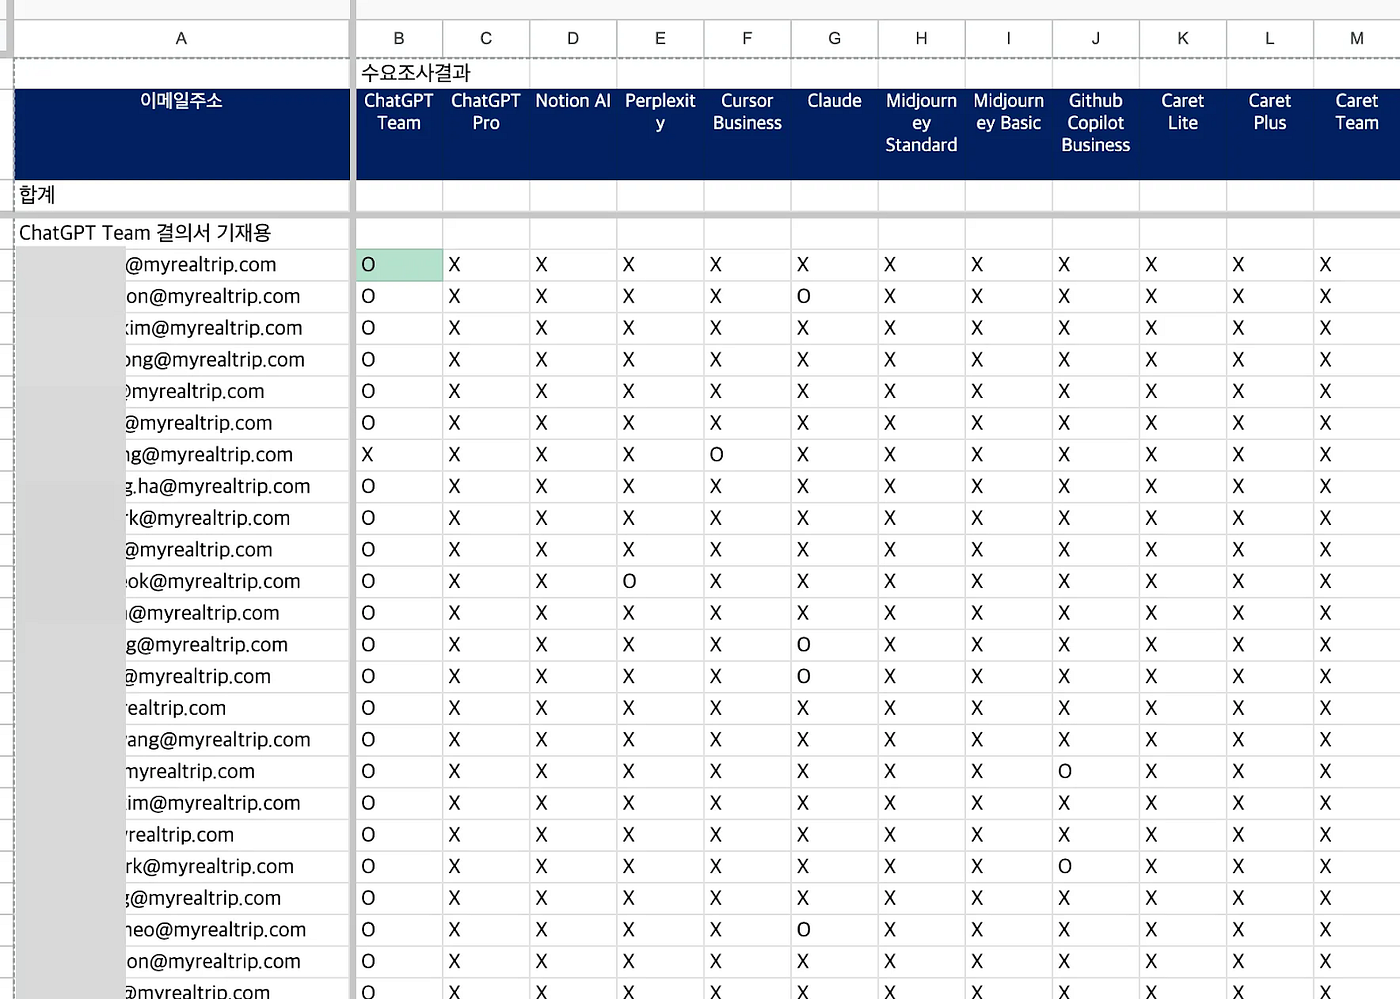Screen dimensions: 1400x999
Task: Click the Caret Lite header cell
Action: tap(1182, 134)
